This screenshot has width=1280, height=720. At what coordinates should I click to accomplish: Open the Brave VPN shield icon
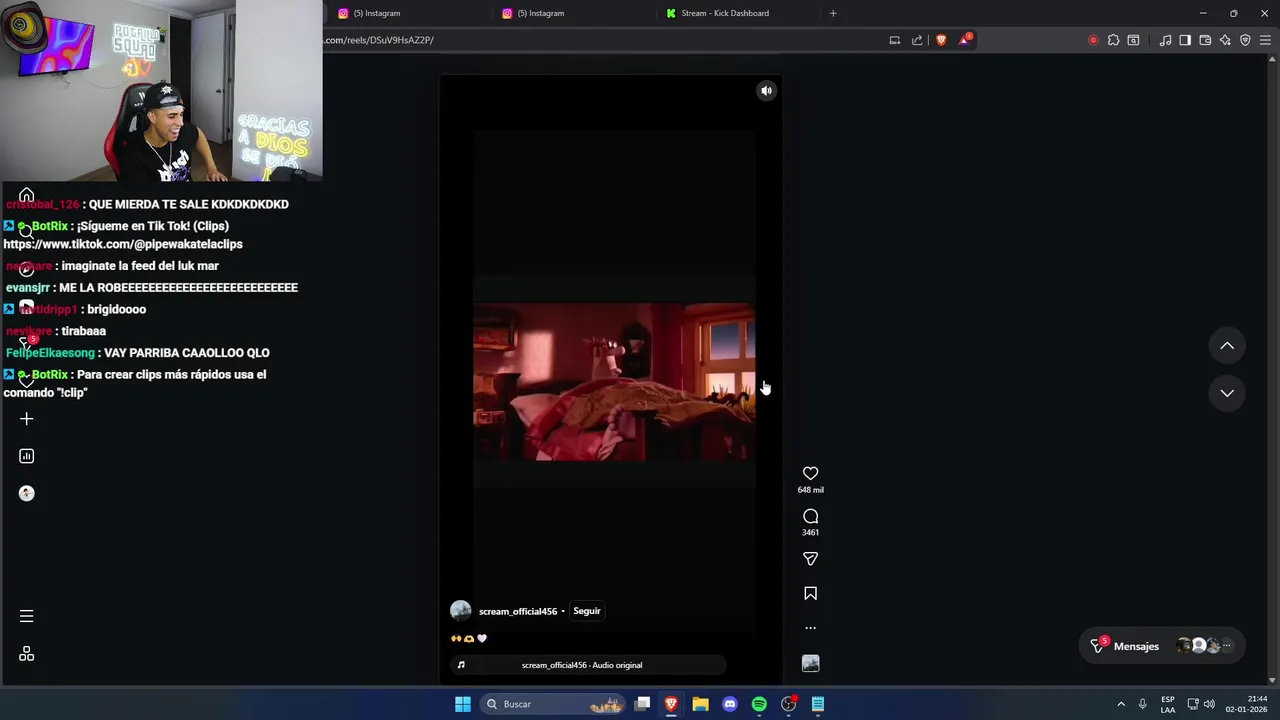point(1245,40)
